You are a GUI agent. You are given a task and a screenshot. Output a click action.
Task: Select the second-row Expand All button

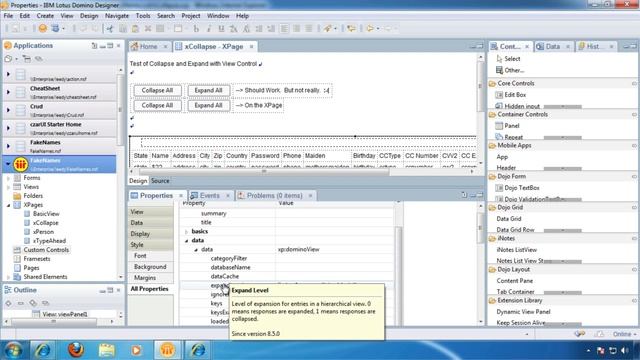pyautogui.click(x=208, y=105)
